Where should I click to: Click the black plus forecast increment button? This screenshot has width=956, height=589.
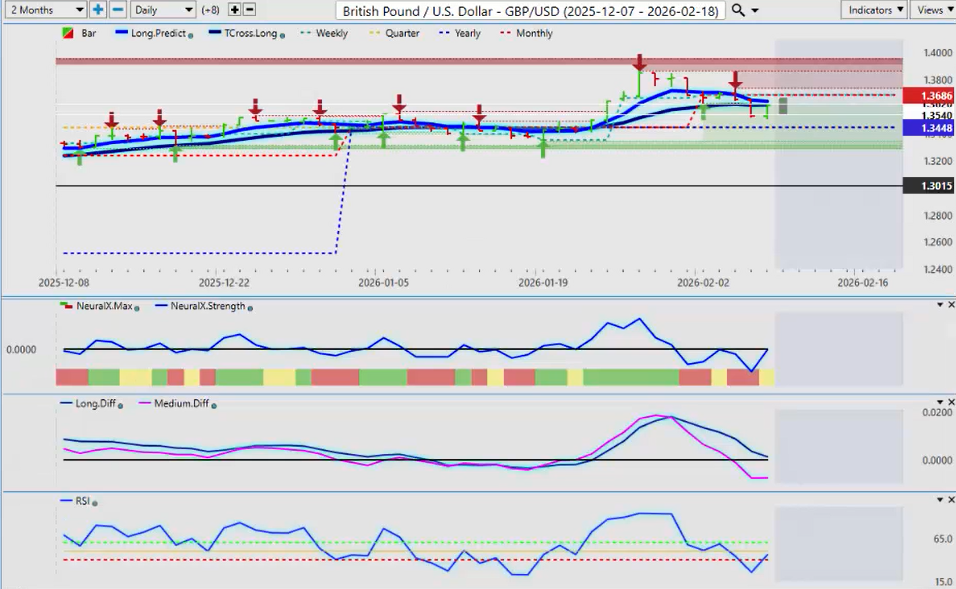tap(234, 9)
